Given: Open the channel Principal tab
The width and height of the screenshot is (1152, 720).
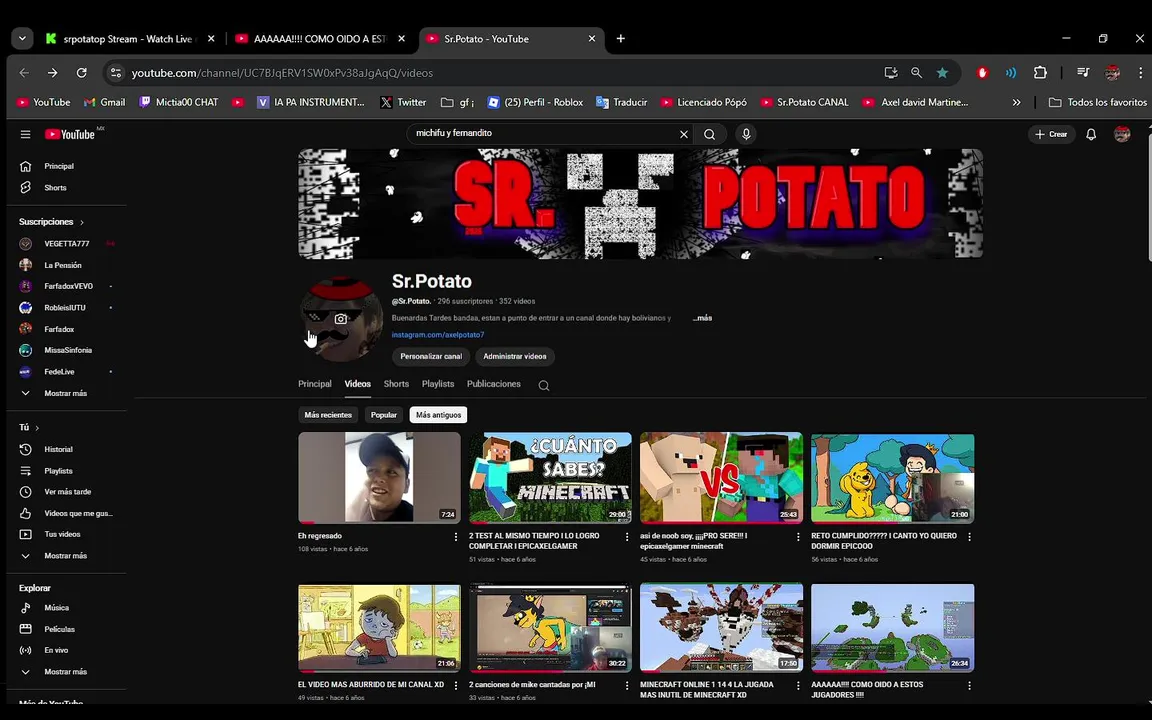Looking at the screenshot, I should point(314,384).
